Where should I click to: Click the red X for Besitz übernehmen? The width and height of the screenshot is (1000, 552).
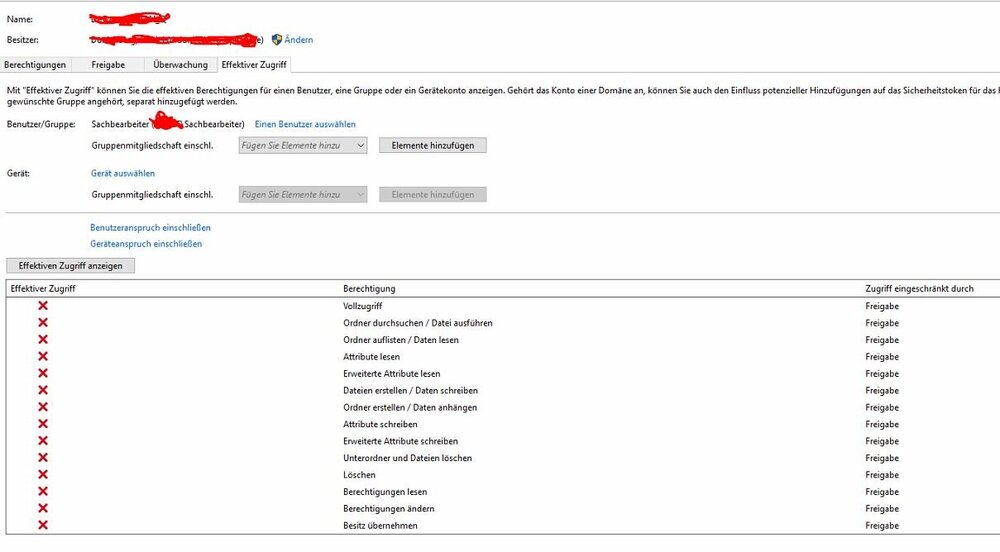[x=43, y=525]
